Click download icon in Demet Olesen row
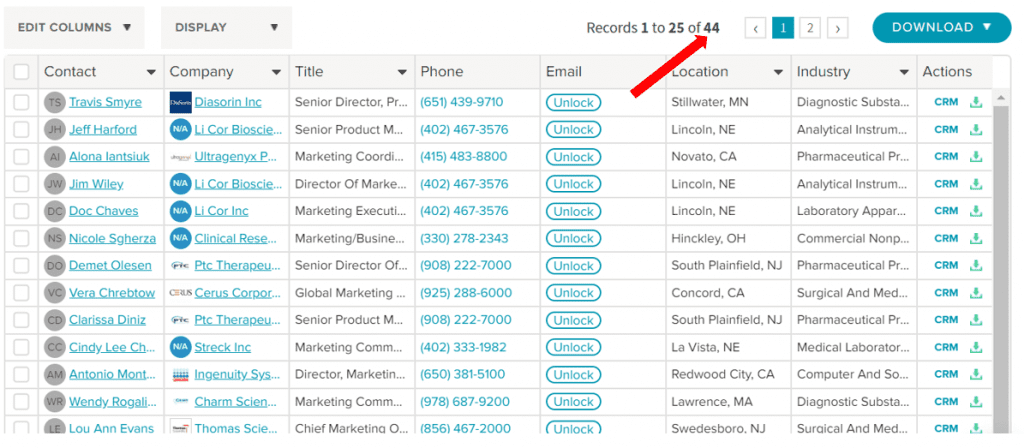This screenshot has height=448, width=1024. point(976,265)
